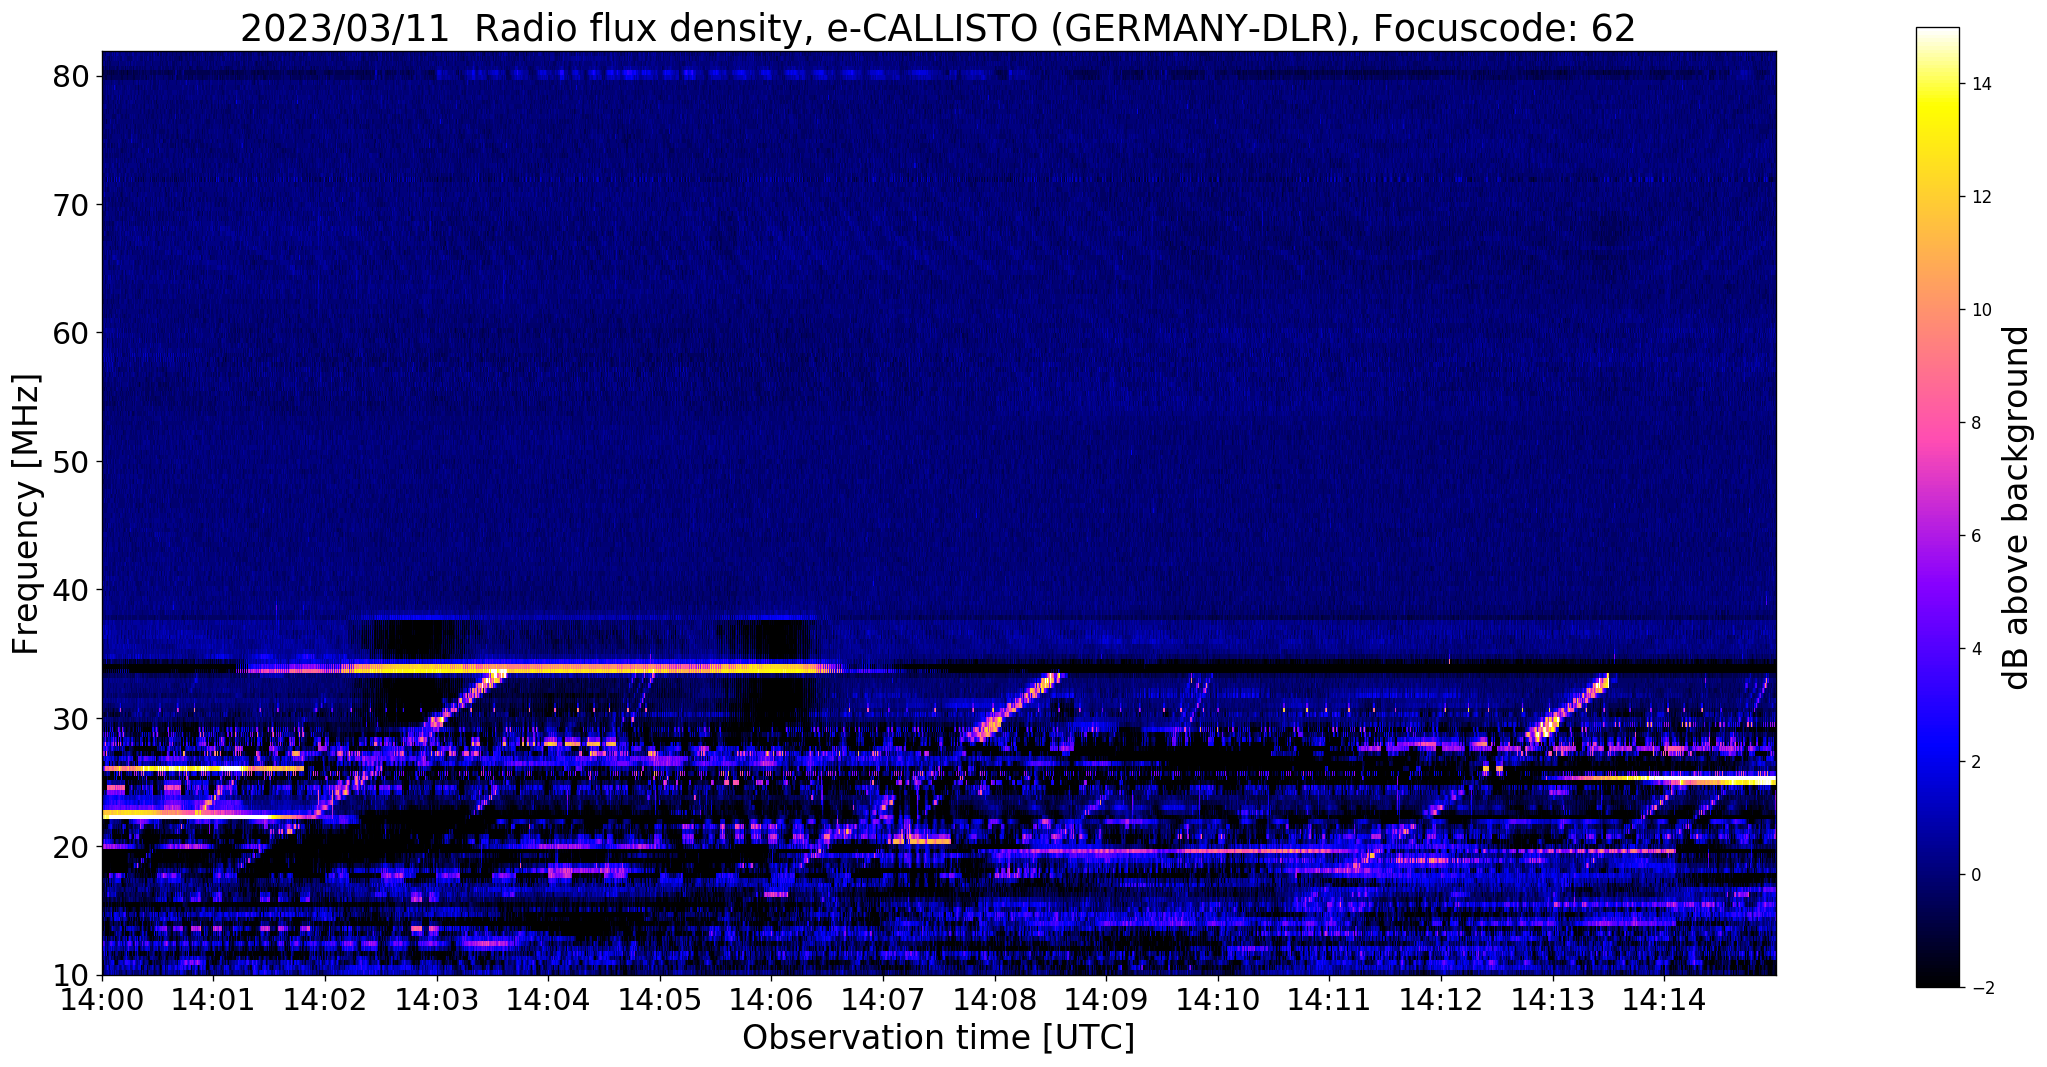Screen dimensions: 2047x1067
Task: Click the 14:04 time tick label
Action: [x=547, y=999]
